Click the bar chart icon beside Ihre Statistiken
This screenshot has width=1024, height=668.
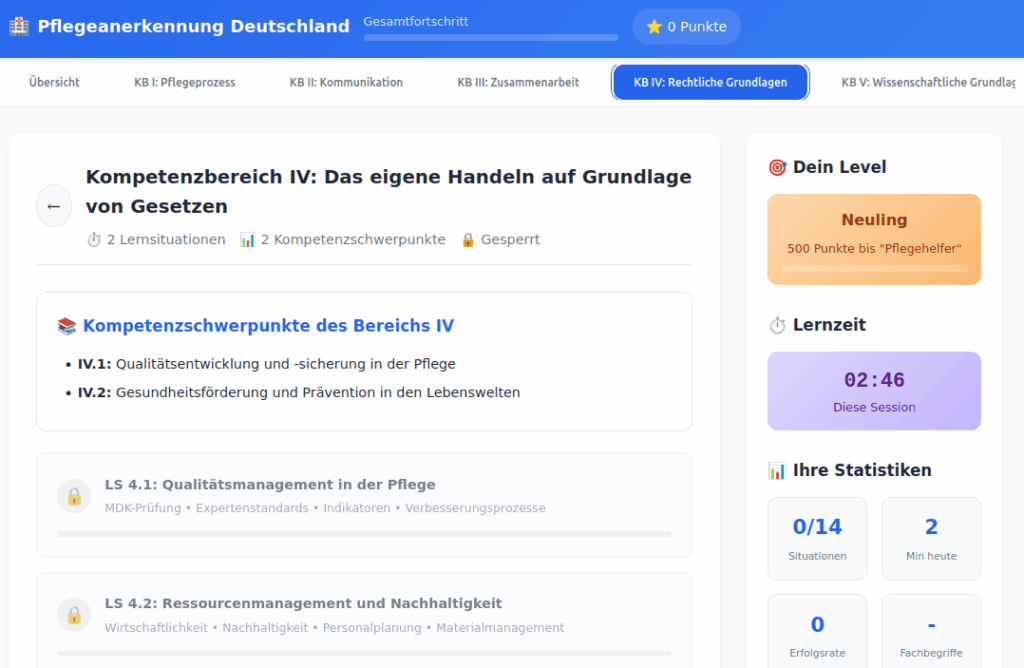click(777, 470)
